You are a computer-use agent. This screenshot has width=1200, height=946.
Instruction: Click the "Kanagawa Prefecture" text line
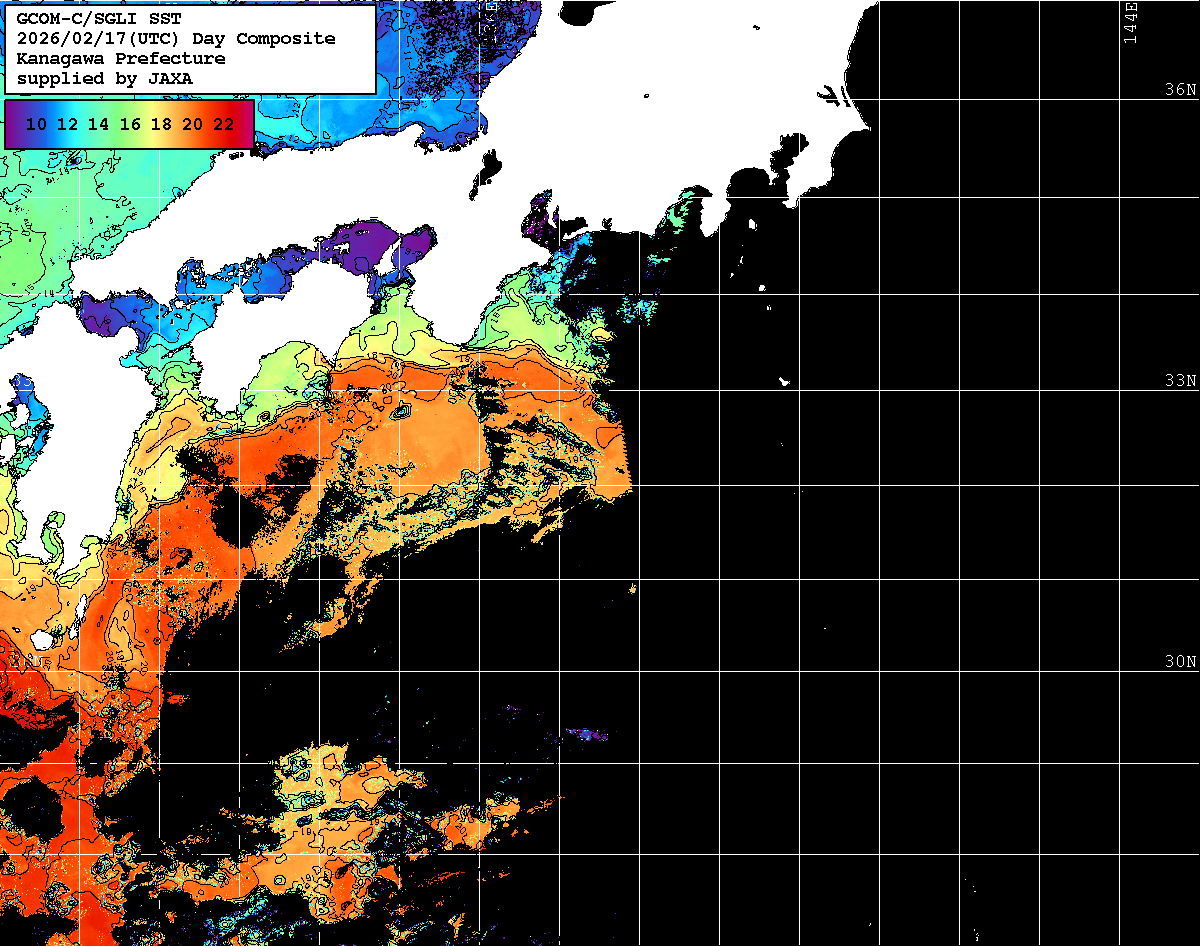click(121, 58)
